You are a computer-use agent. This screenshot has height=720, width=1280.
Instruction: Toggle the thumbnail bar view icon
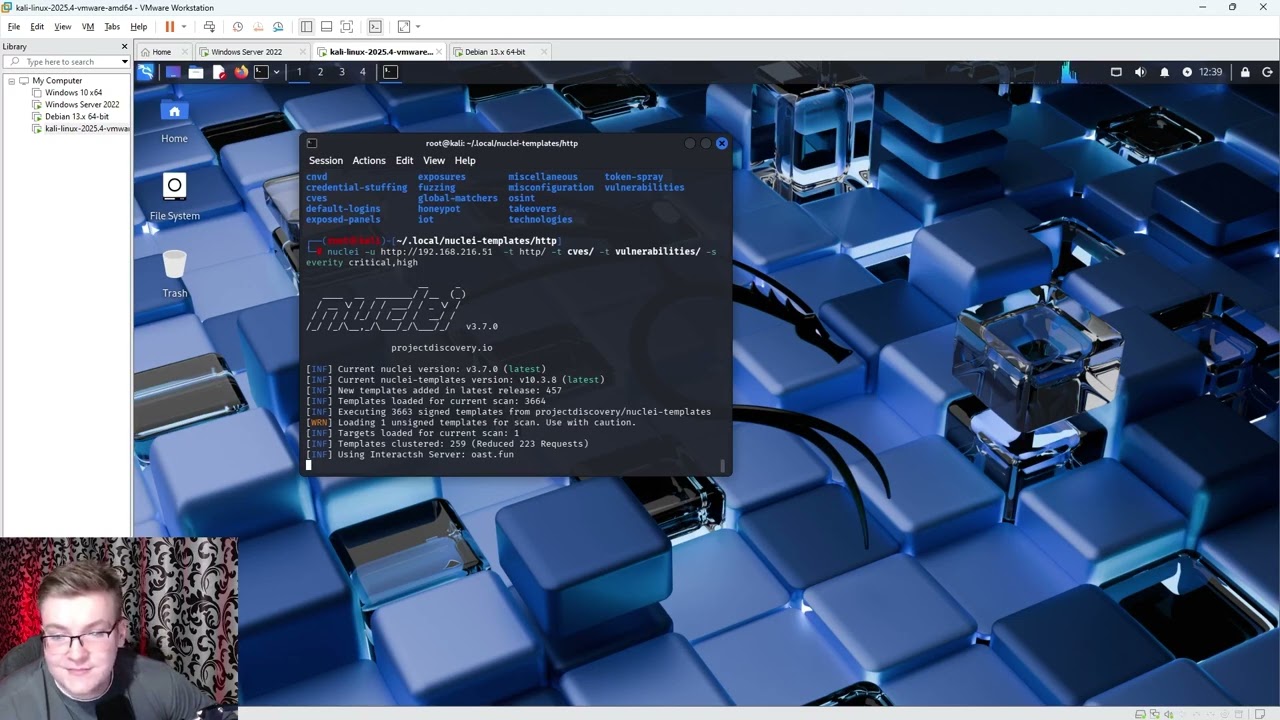tap(326, 26)
